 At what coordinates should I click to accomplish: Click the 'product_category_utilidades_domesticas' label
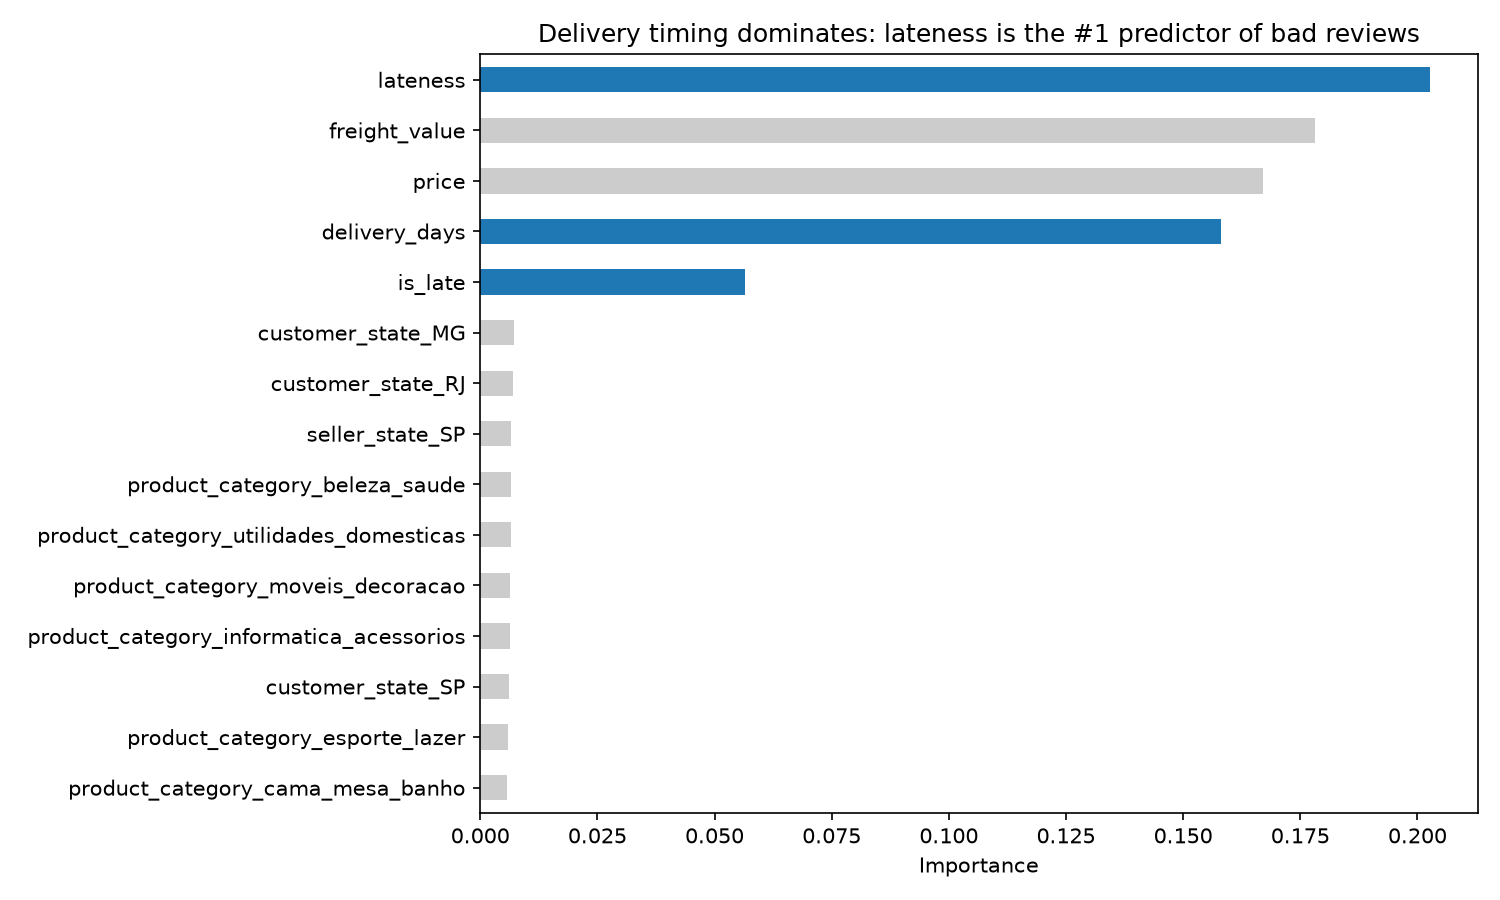coord(251,536)
